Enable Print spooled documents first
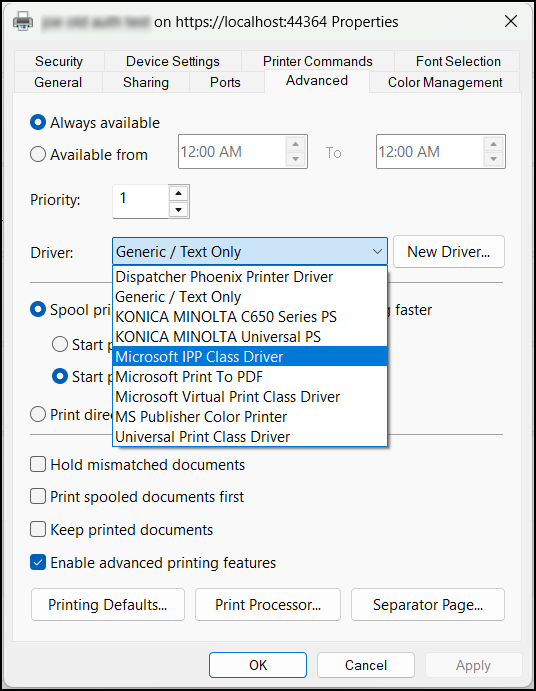The image size is (536, 691). [x=38, y=496]
